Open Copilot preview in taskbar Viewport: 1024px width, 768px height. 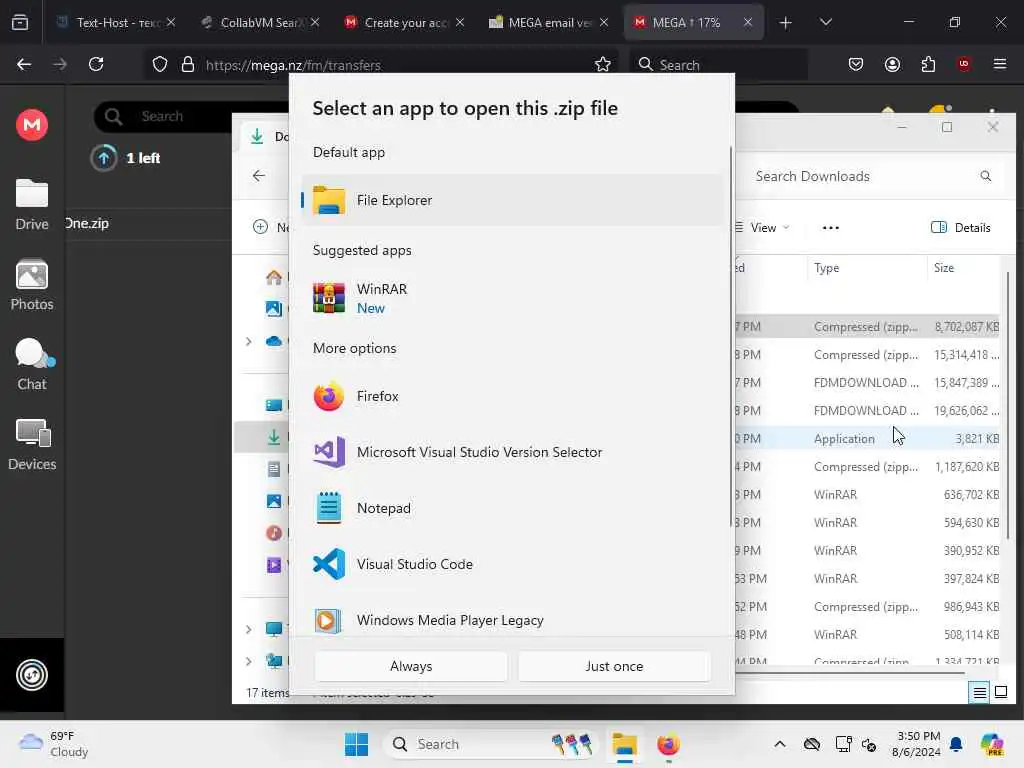(991, 744)
